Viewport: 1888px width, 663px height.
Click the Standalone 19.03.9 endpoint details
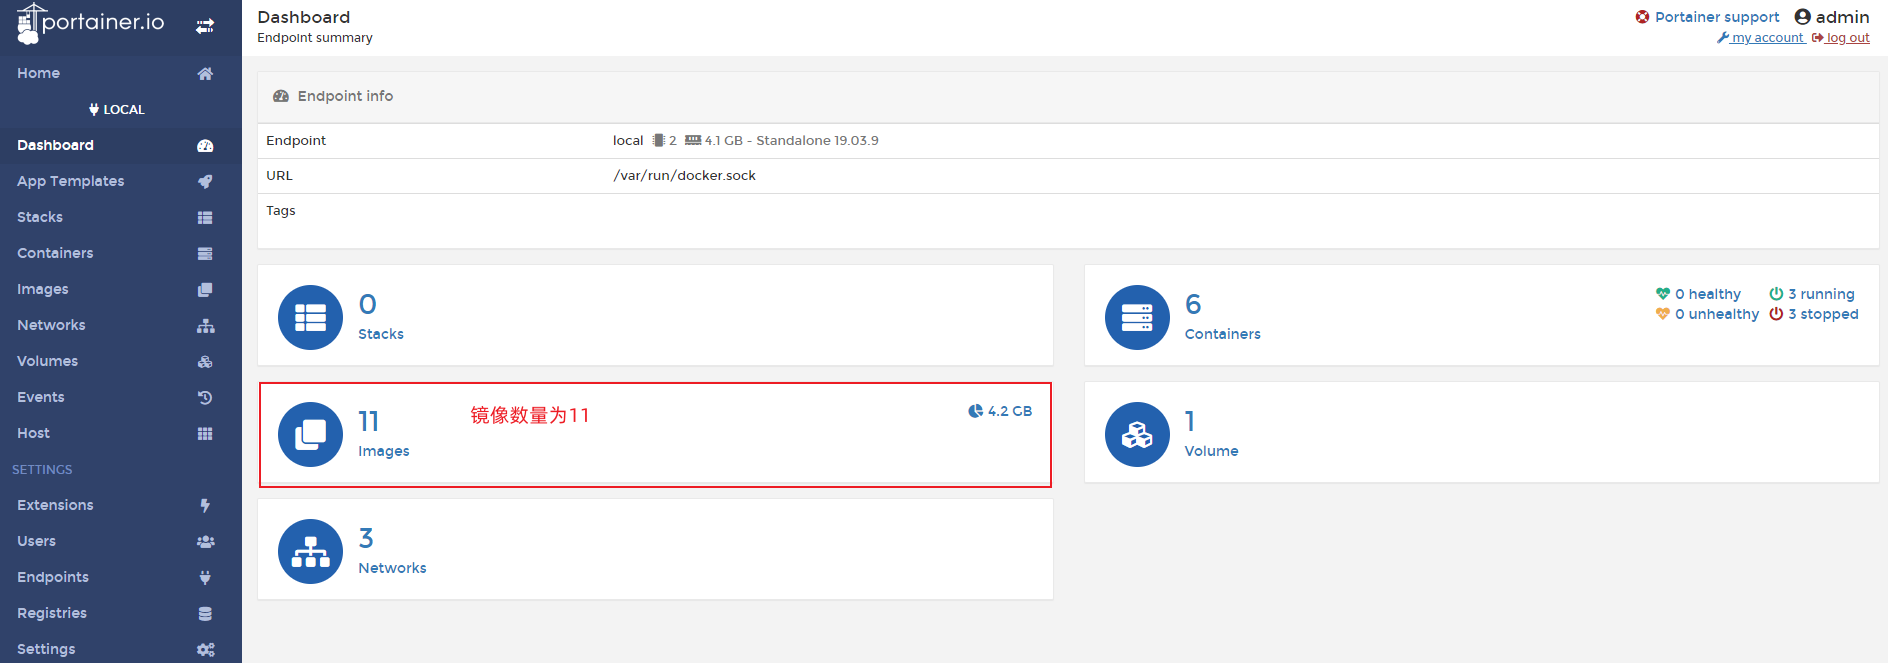tap(817, 140)
